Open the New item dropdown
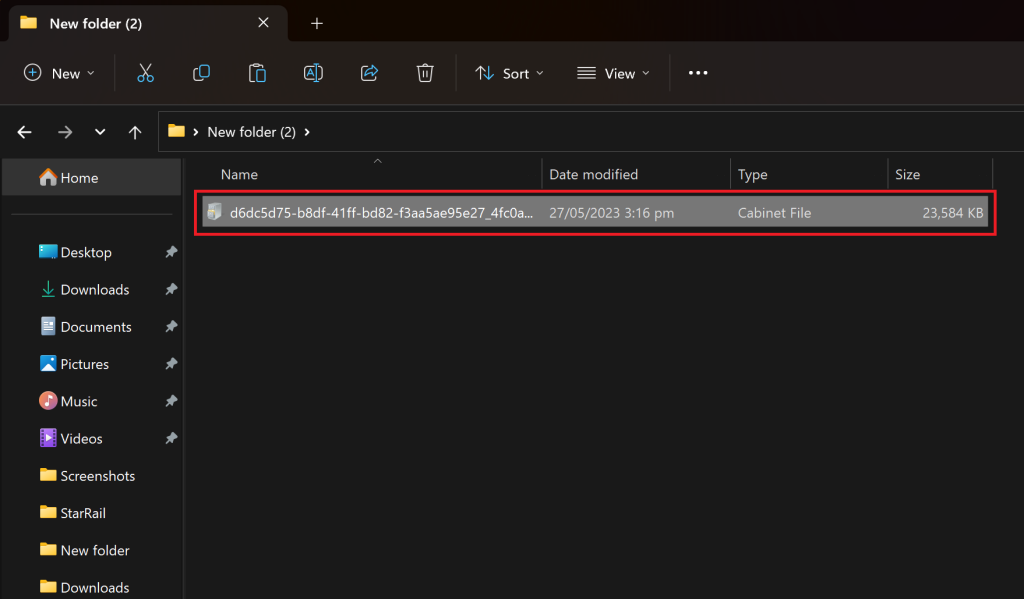 click(60, 73)
